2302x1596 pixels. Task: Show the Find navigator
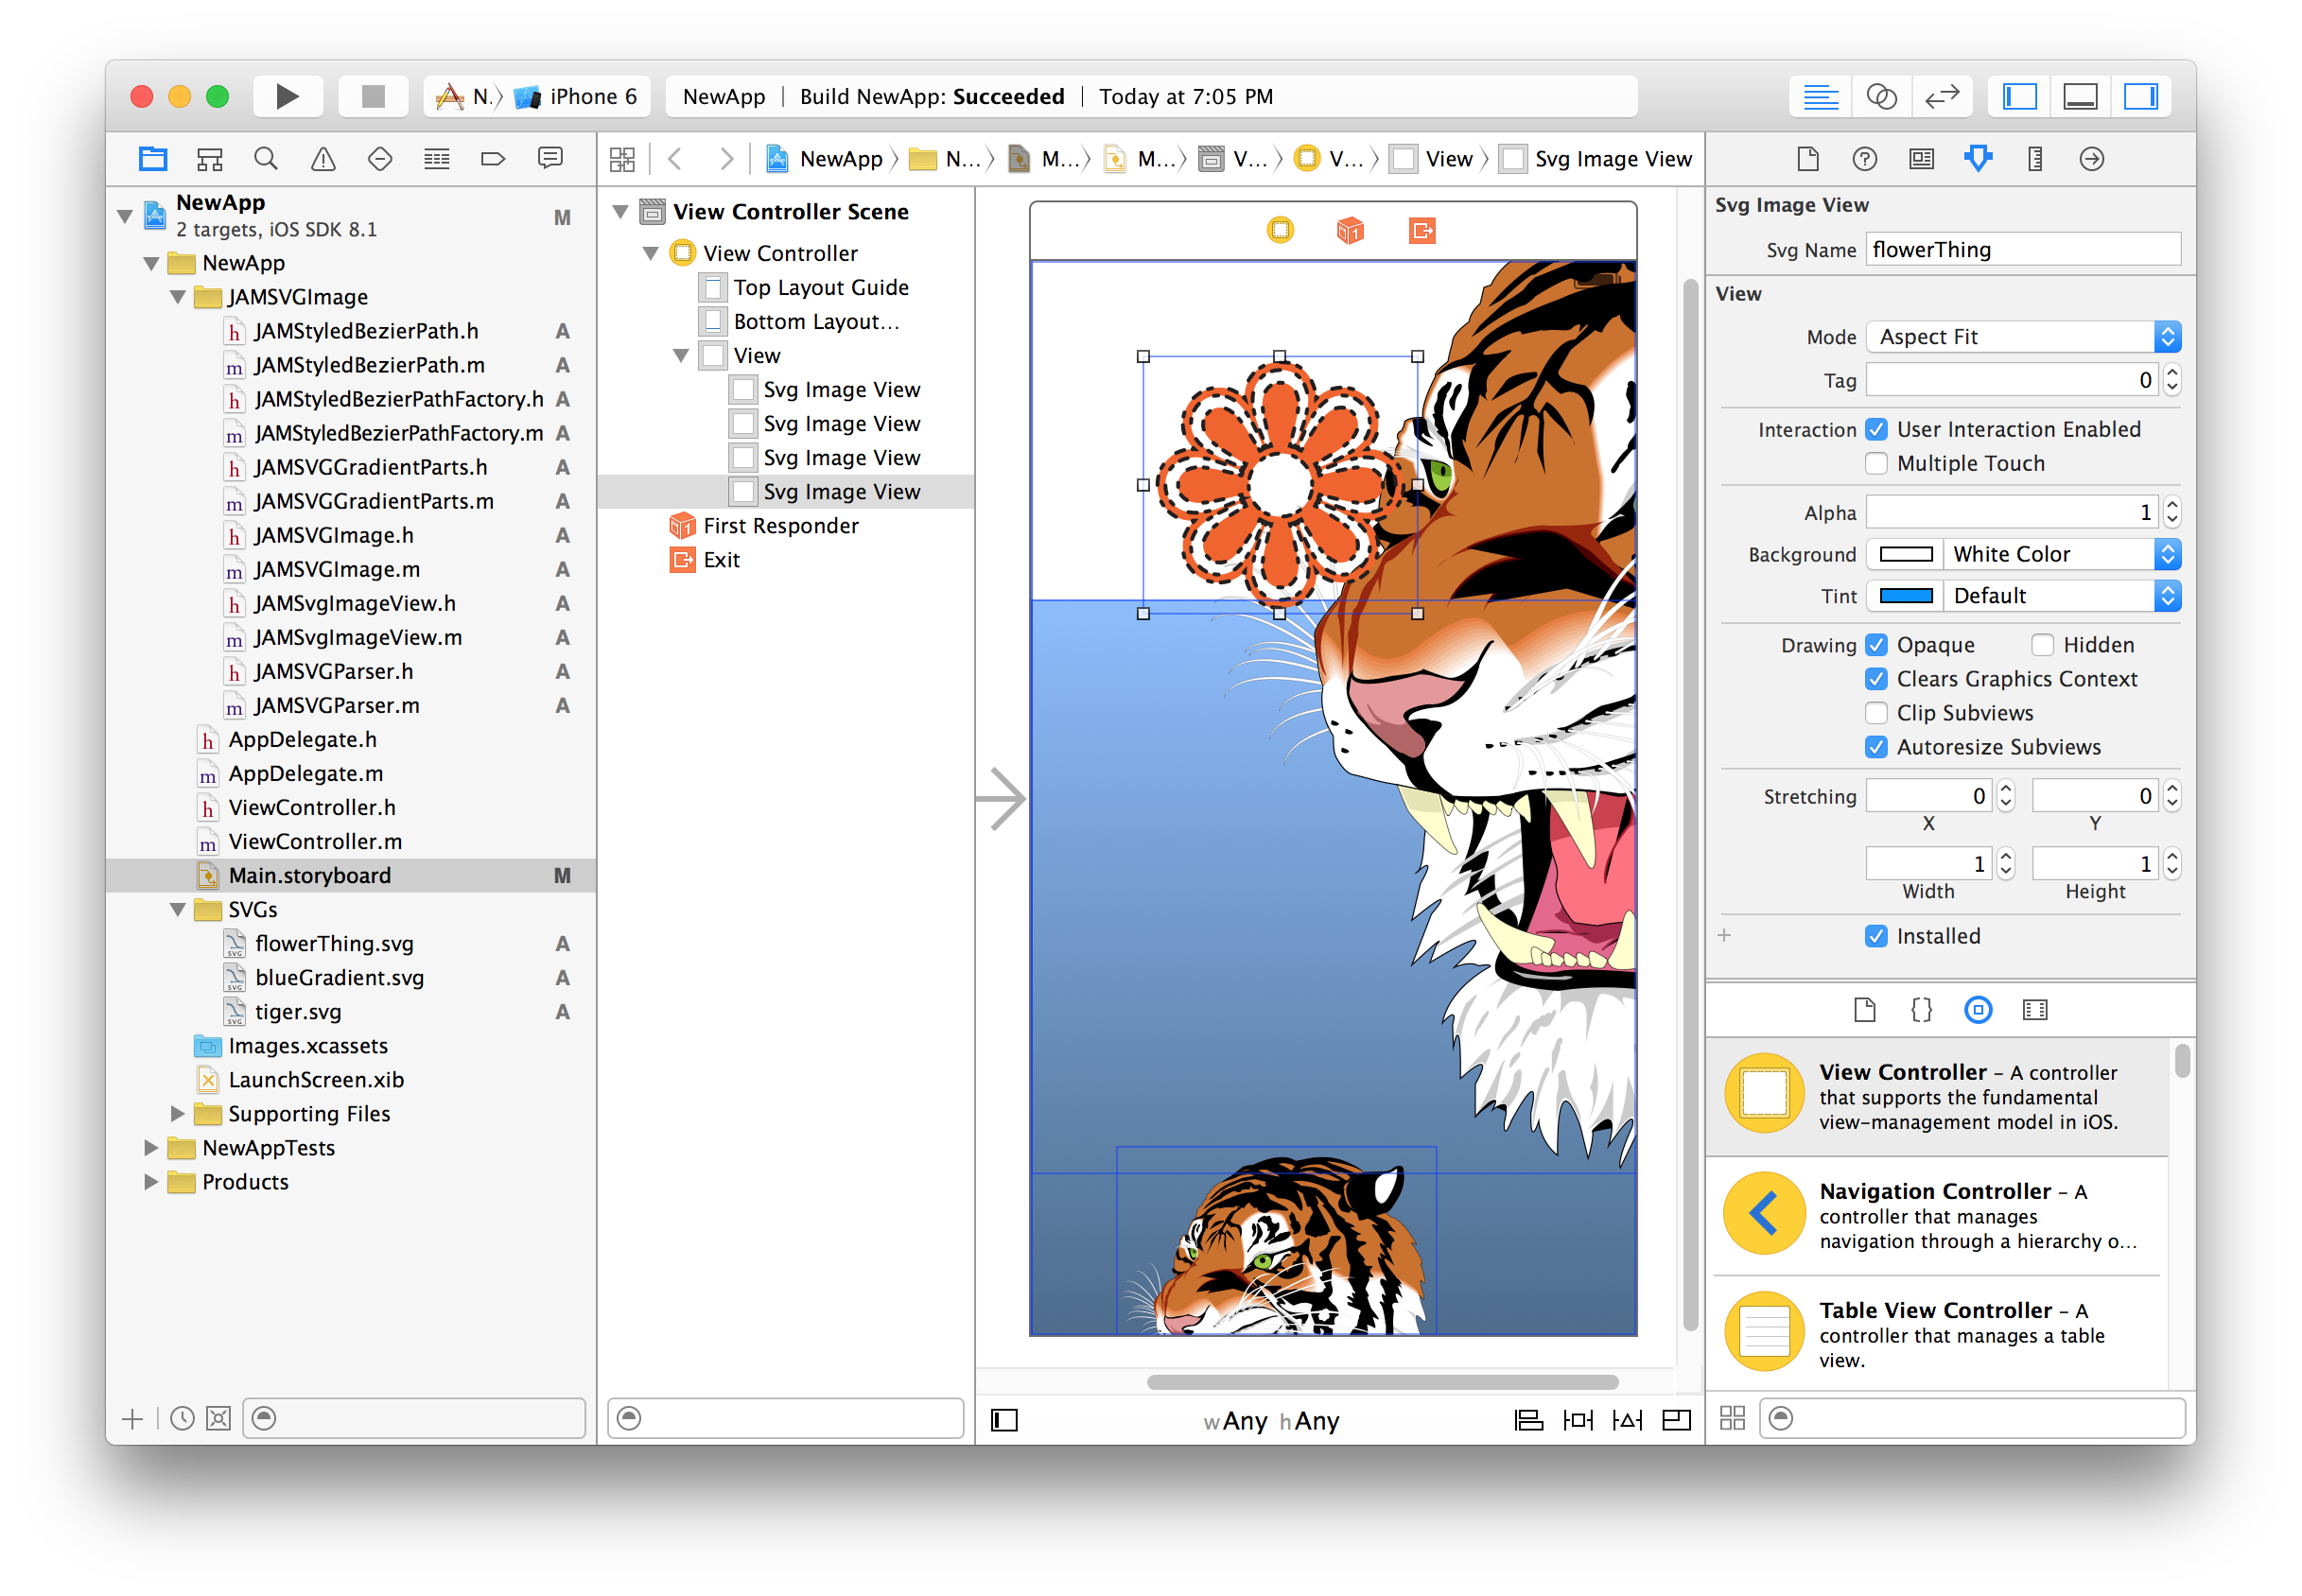coord(265,158)
